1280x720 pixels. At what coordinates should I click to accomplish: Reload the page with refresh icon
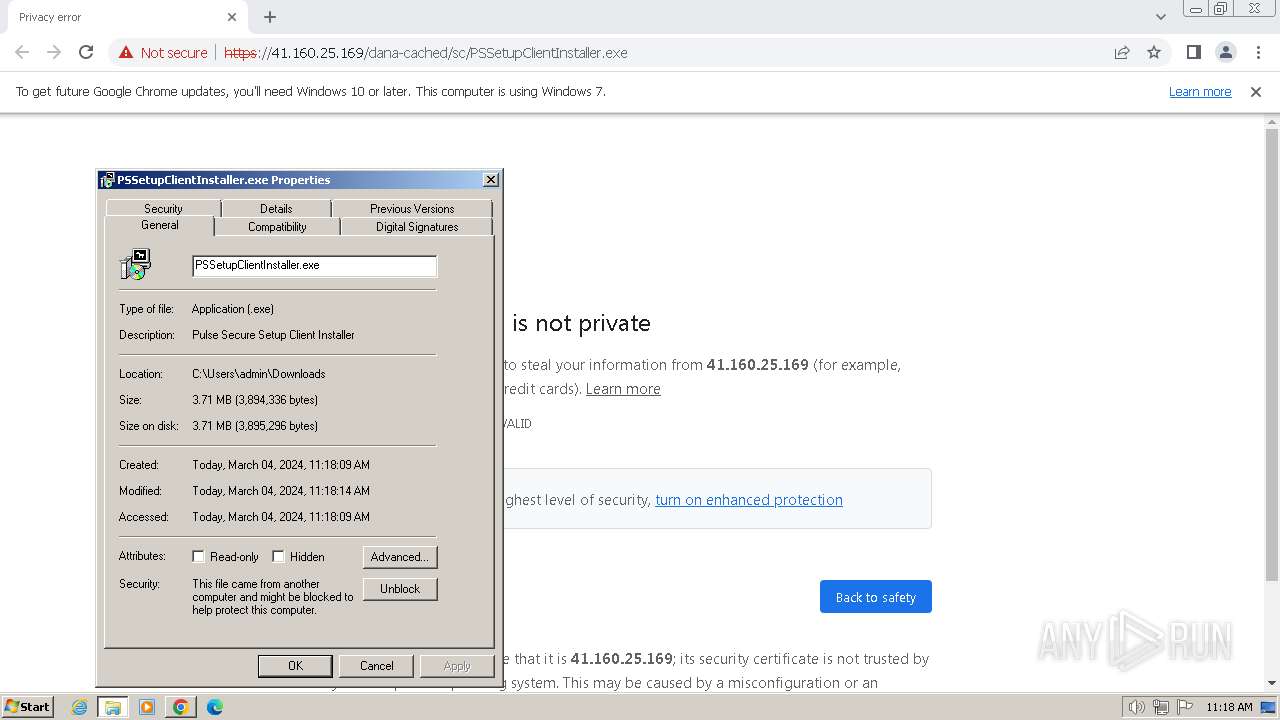pos(86,52)
